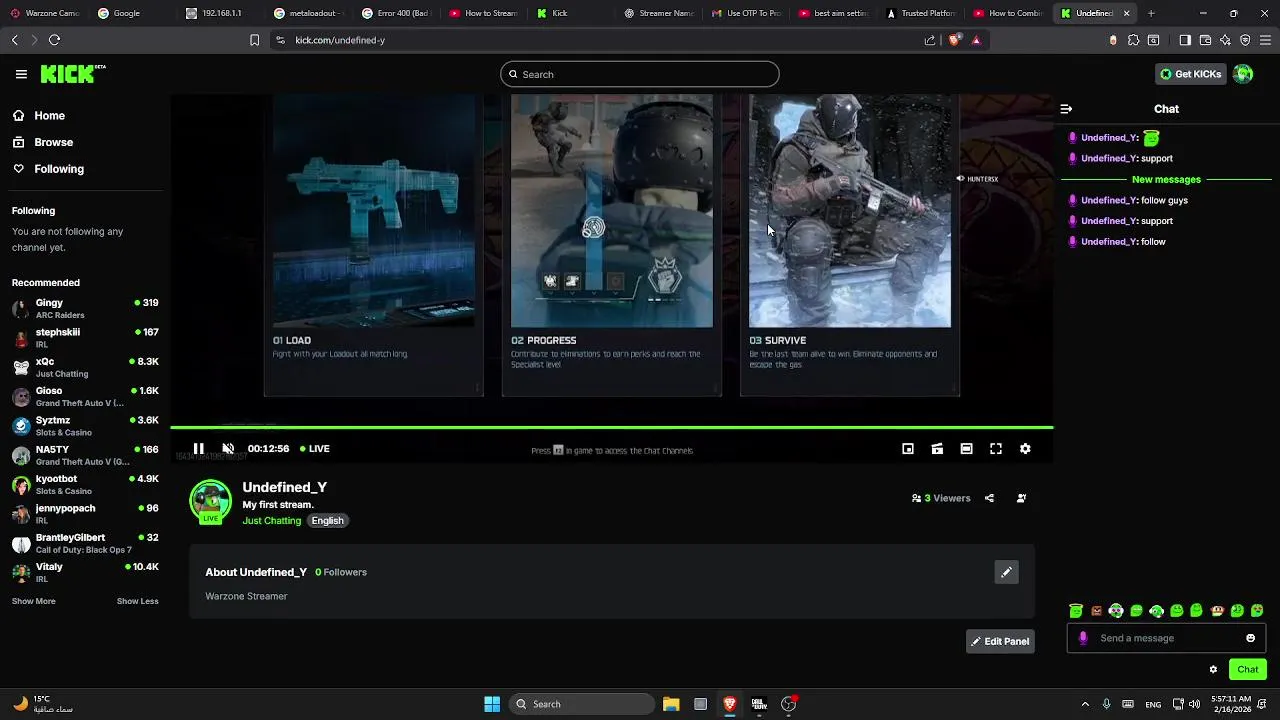Collapse recommended list with Show Less

(137, 601)
